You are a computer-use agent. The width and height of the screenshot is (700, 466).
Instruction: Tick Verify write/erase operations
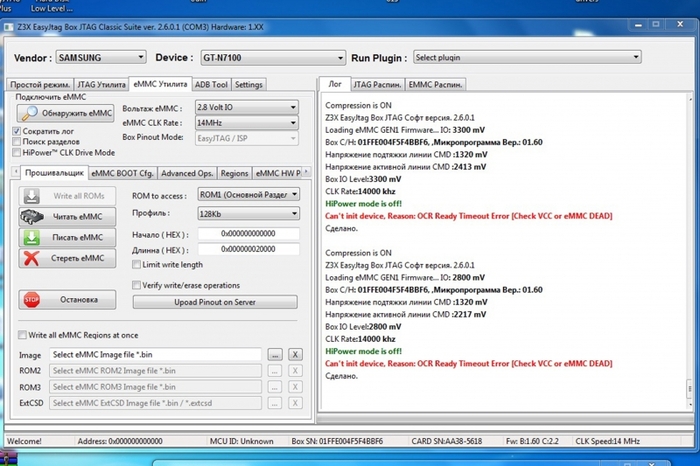(x=137, y=285)
